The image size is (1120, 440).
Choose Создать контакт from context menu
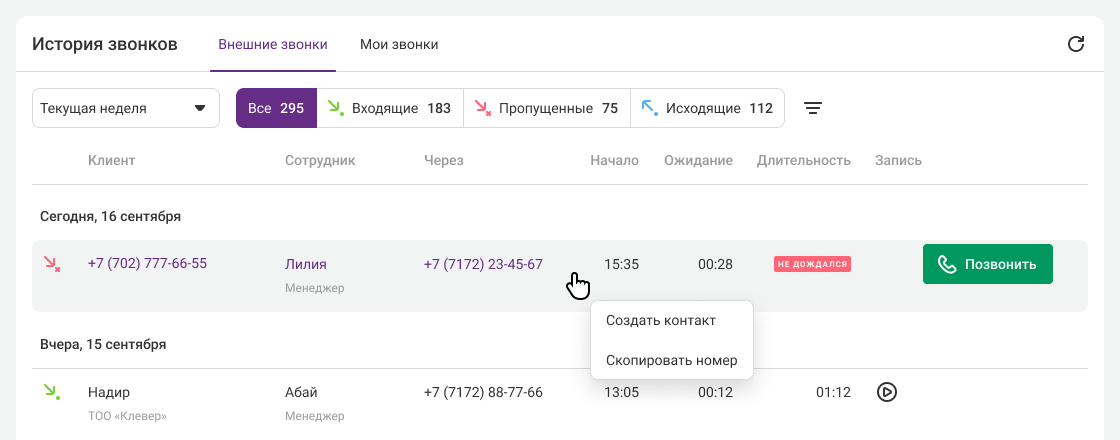pyautogui.click(x=661, y=320)
